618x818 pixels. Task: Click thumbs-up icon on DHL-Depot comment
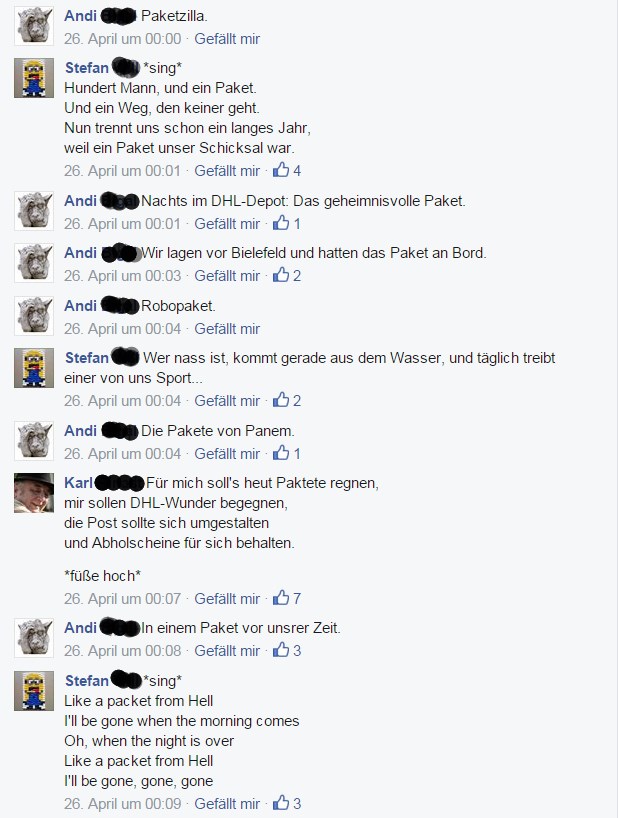click(x=281, y=223)
